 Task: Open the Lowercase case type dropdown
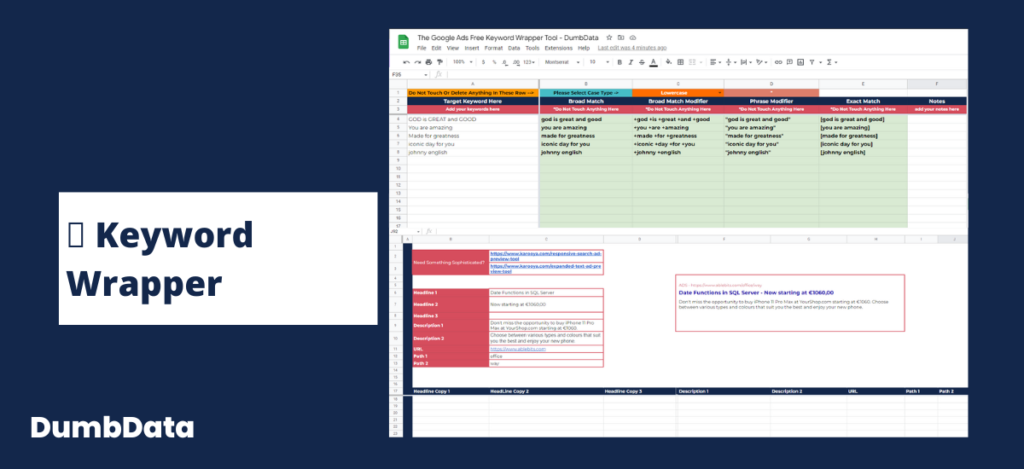pyautogui.click(x=678, y=93)
